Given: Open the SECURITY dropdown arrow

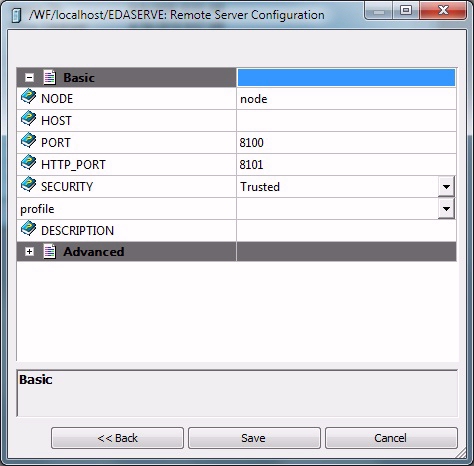Looking at the screenshot, I should pyautogui.click(x=446, y=186).
